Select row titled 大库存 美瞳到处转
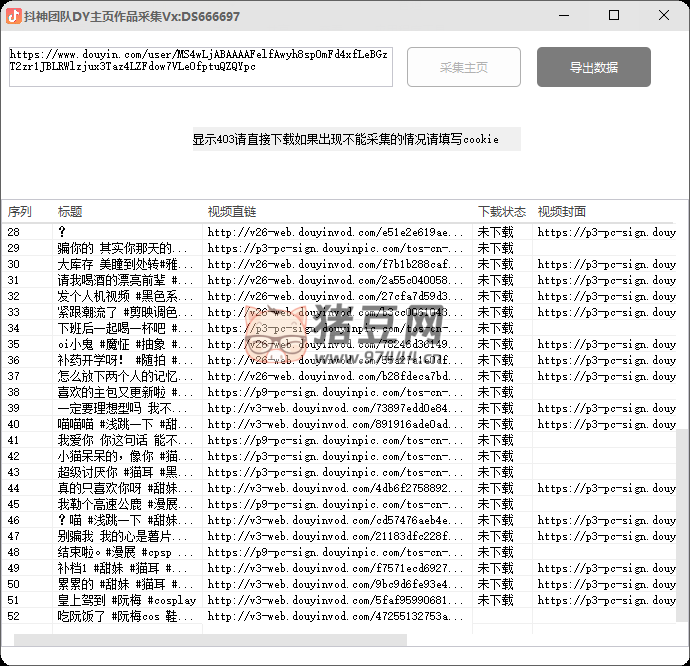The image size is (690, 666). [338, 264]
